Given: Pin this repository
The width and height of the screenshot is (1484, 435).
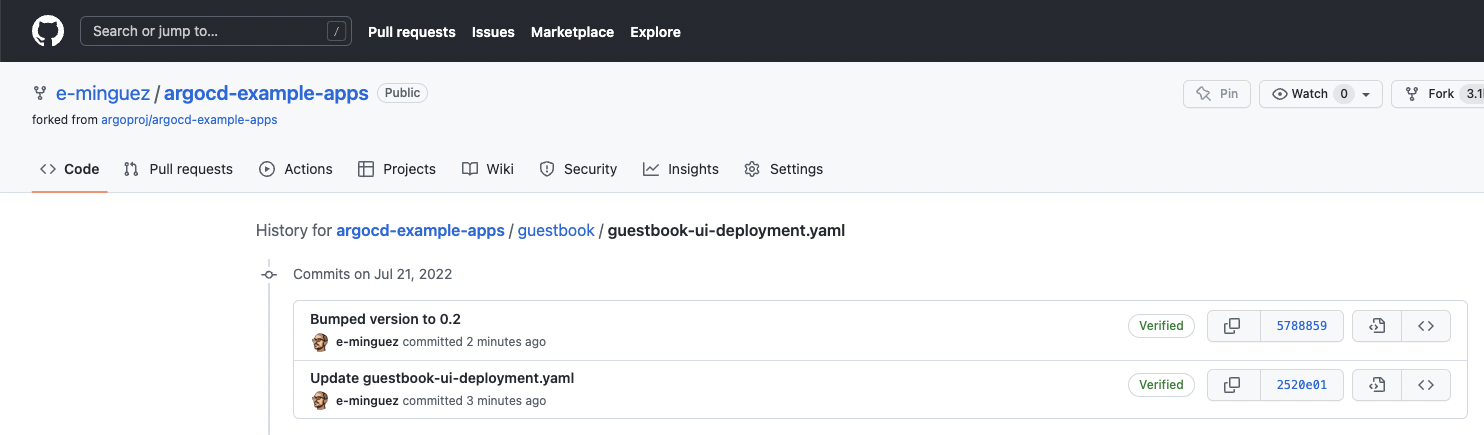Looking at the screenshot, I should [1217, 94].
